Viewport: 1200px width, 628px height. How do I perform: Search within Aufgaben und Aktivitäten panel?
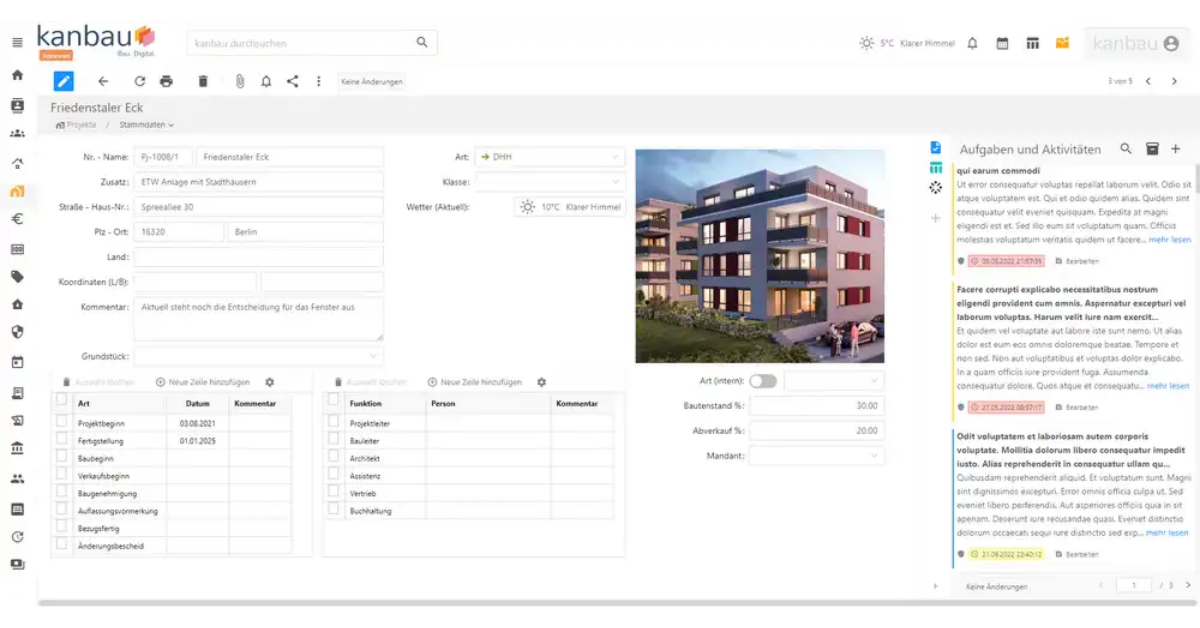(x=1126, y=148)
